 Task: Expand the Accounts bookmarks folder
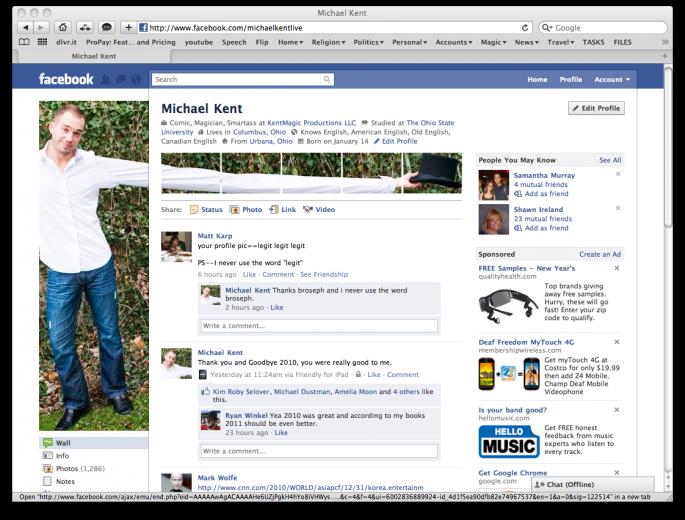tap(453, 42)
